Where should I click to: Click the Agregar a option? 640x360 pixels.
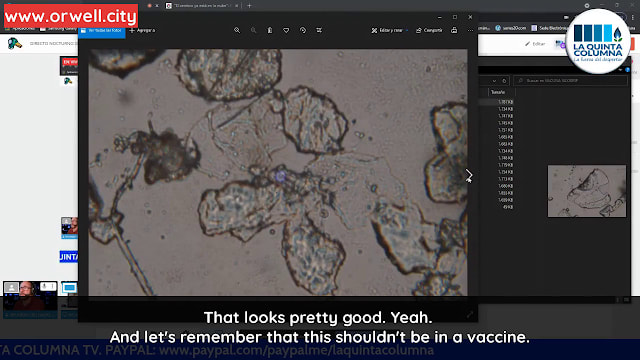(142, 30)
